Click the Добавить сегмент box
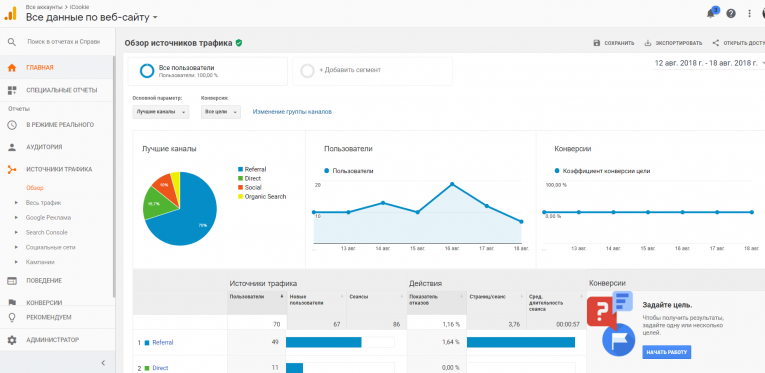 (372, 71)
